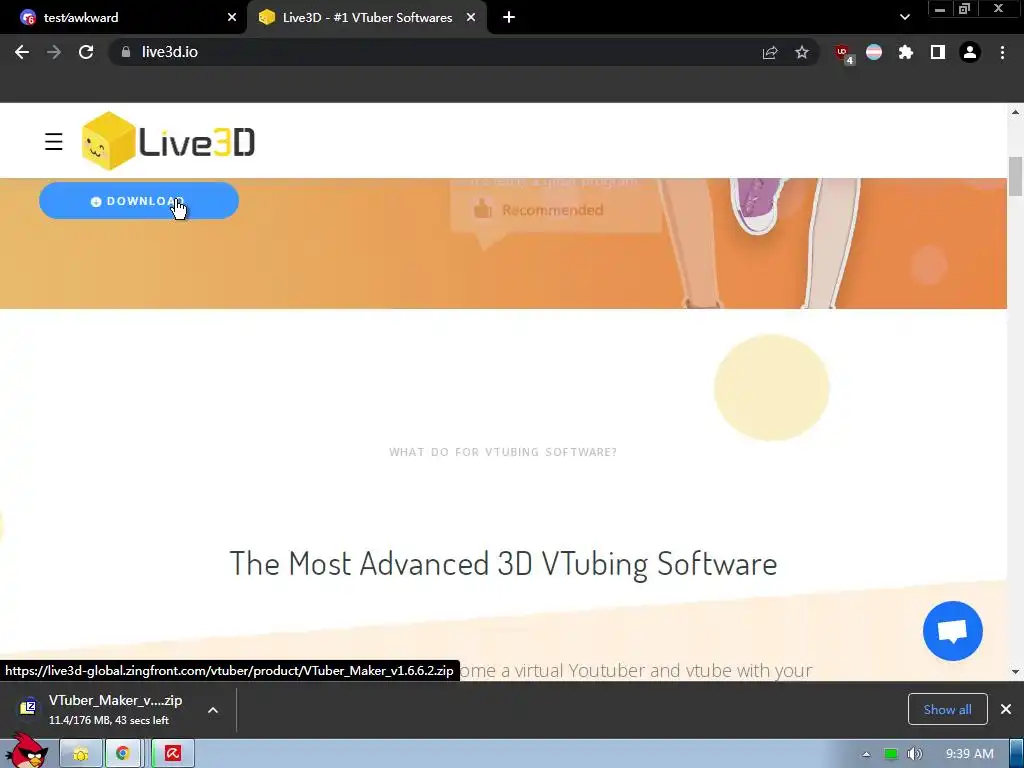Click the page vertical scrollbar thumb
Image resolution: width=1024 pixels, height=768 pixels.
click(x=1015, y=176)
